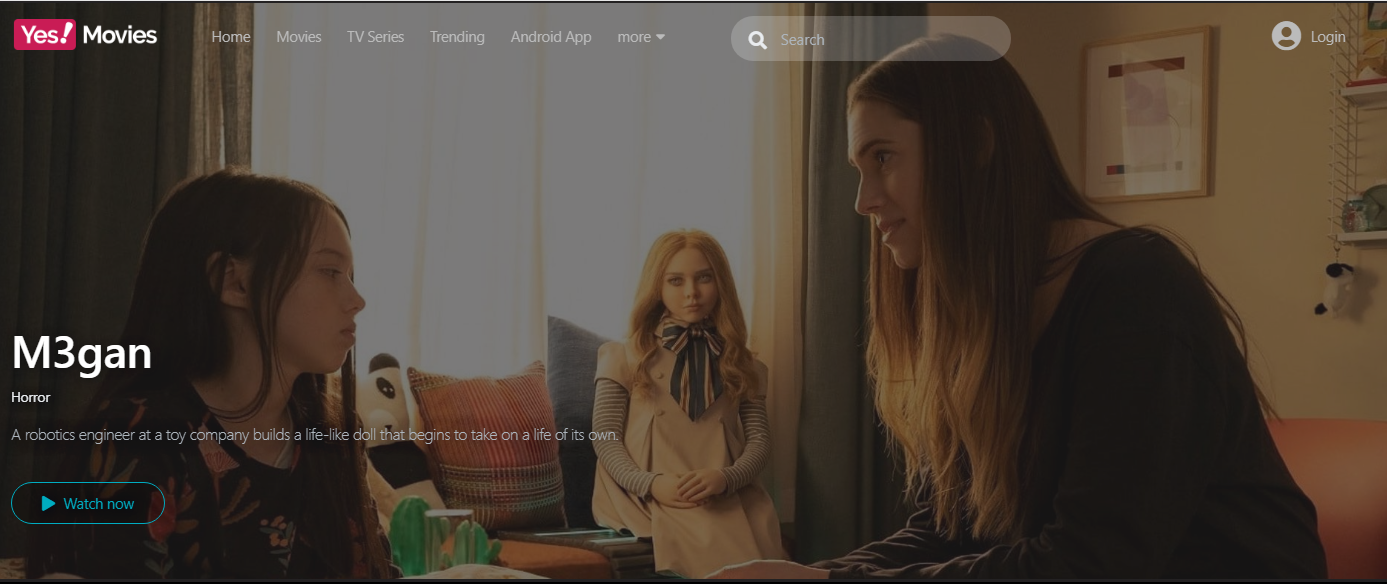This screenshot has width=1387, height=584.
Task: Expand the more dropdown menu
Action: [641, 37]
